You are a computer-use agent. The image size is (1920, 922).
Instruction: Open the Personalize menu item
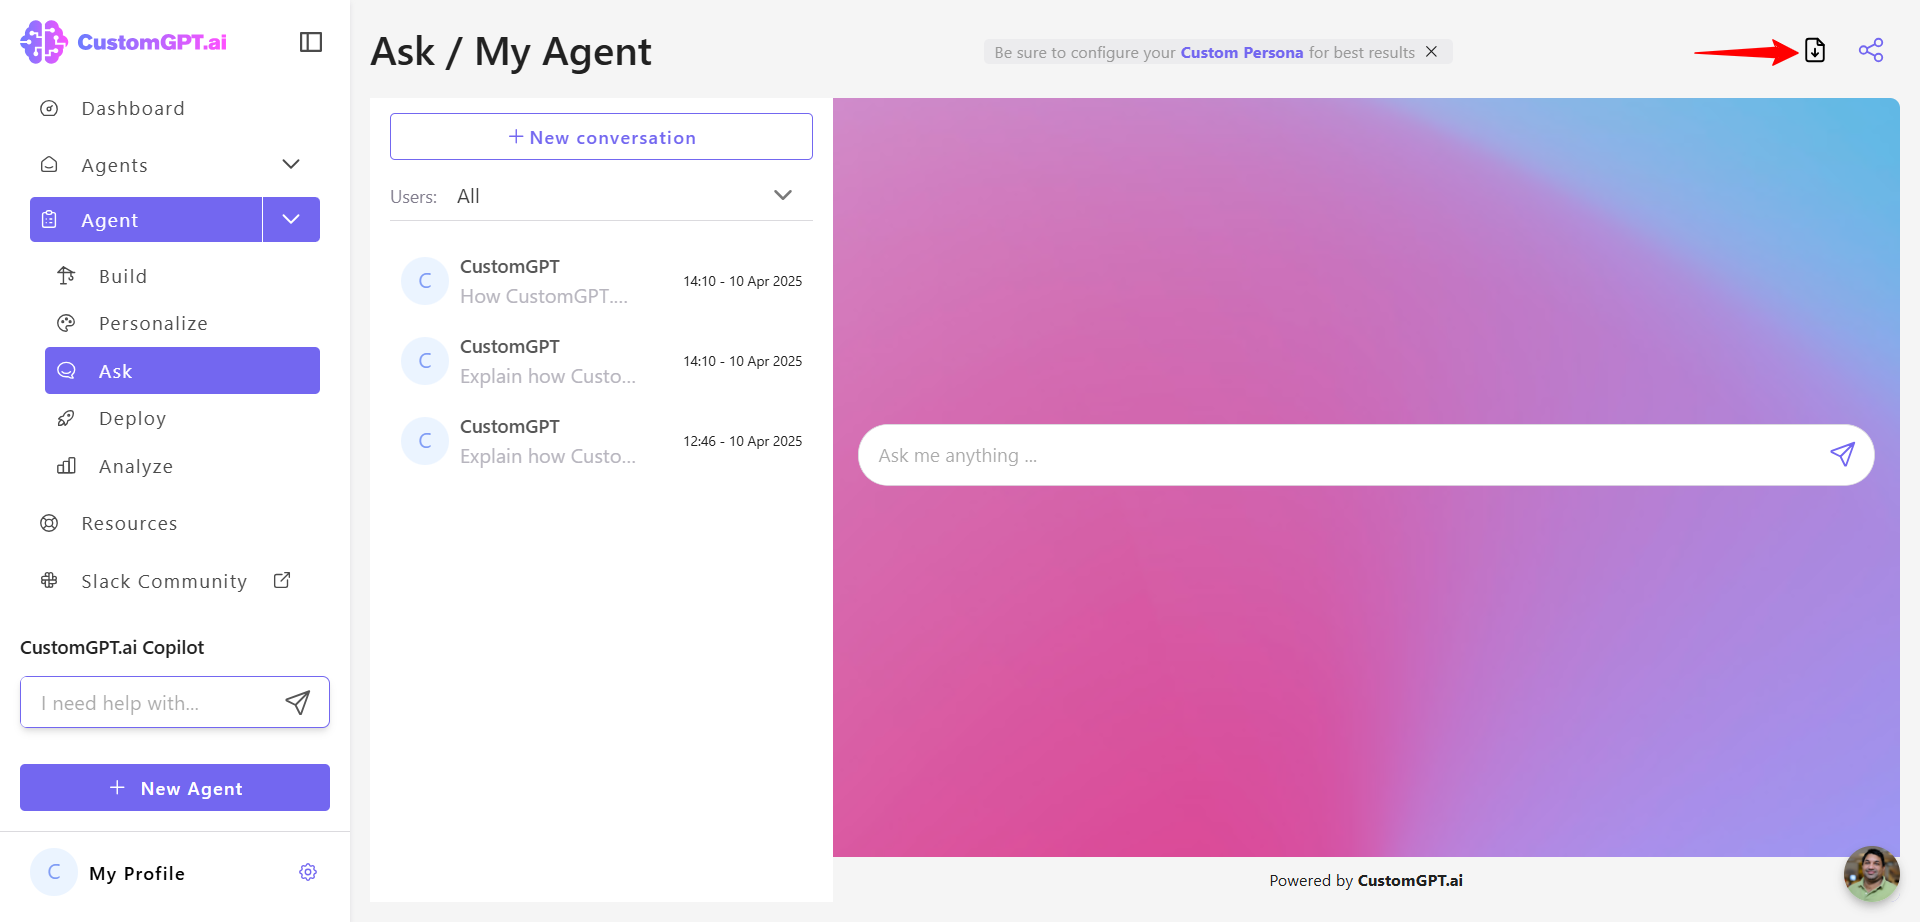tap(153, 323)
